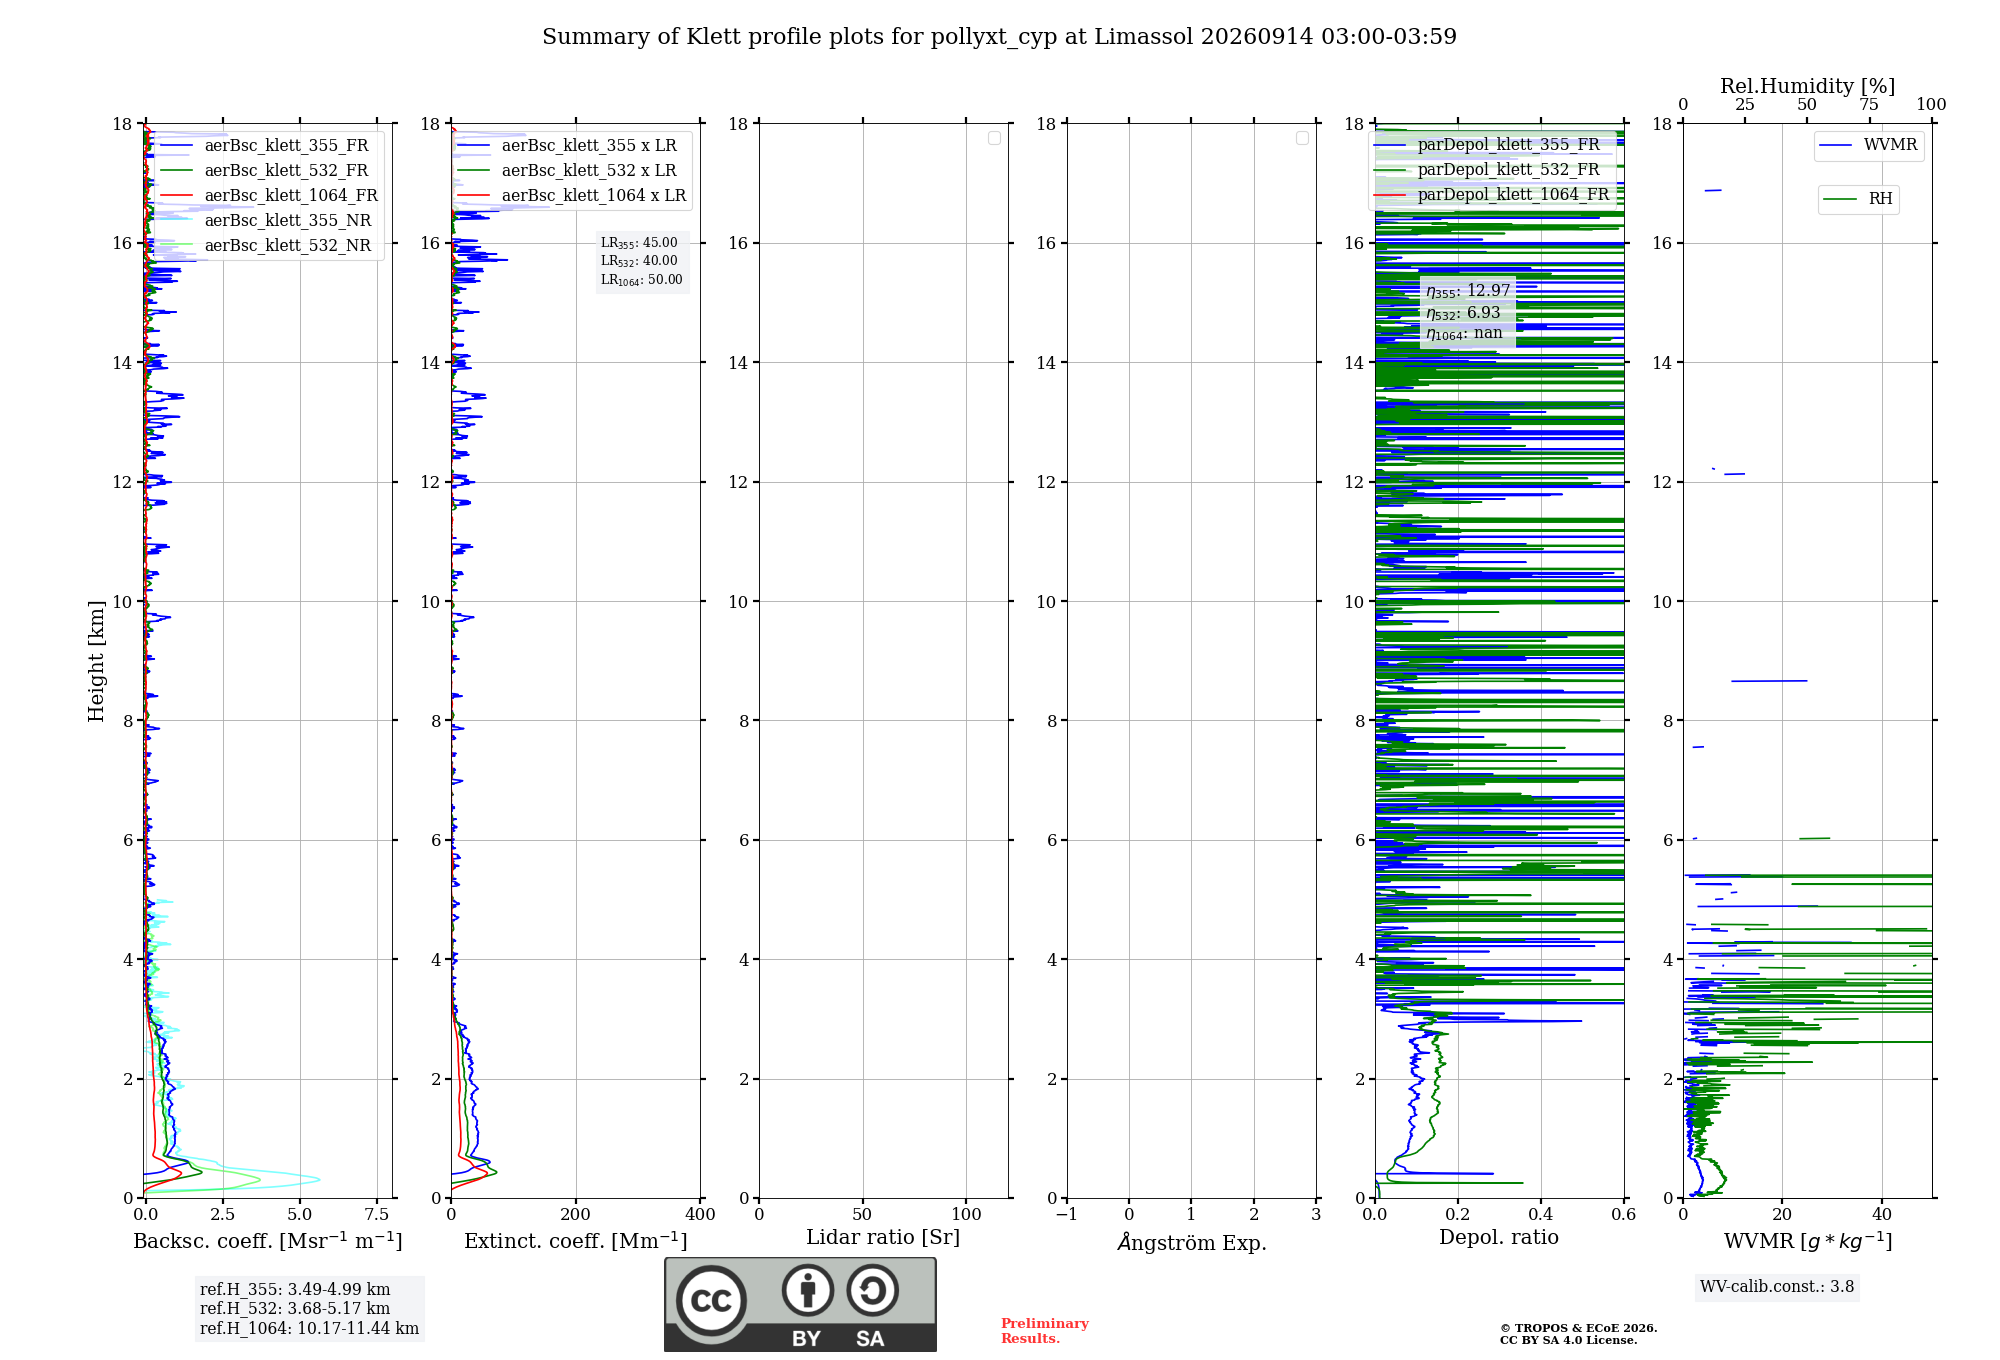The height and width of the screenshot is (1360, 2000).
Task: Click the Extinct. coeff. x-axis label
Action: click(x=576, y=1241)
